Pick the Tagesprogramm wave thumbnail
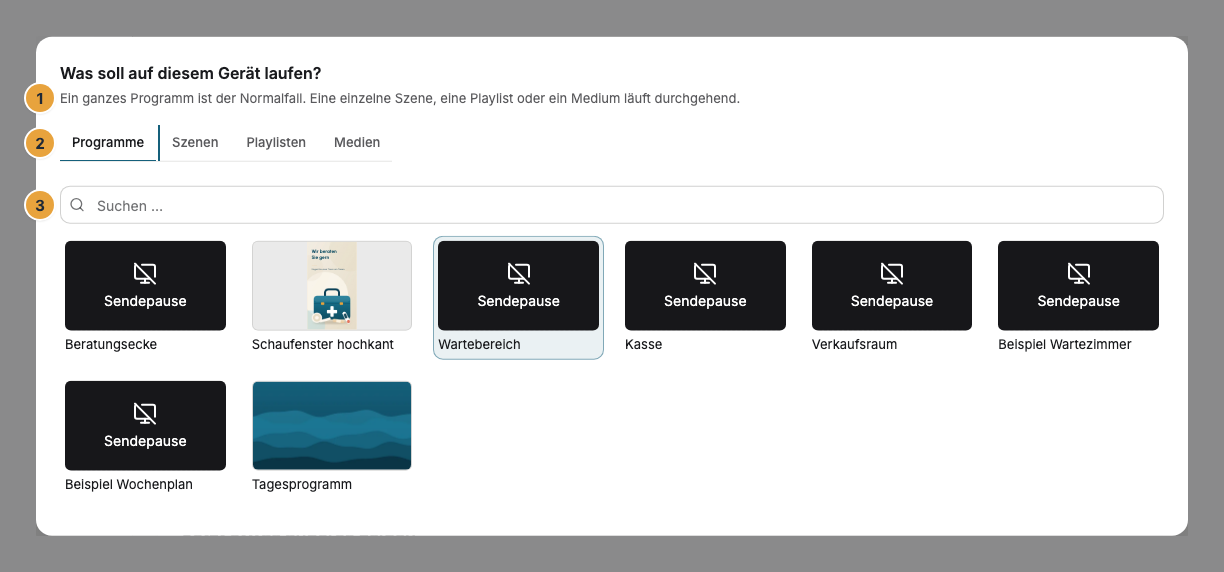The width and height of the screenshot is (1224, 572). click(332, 426)
